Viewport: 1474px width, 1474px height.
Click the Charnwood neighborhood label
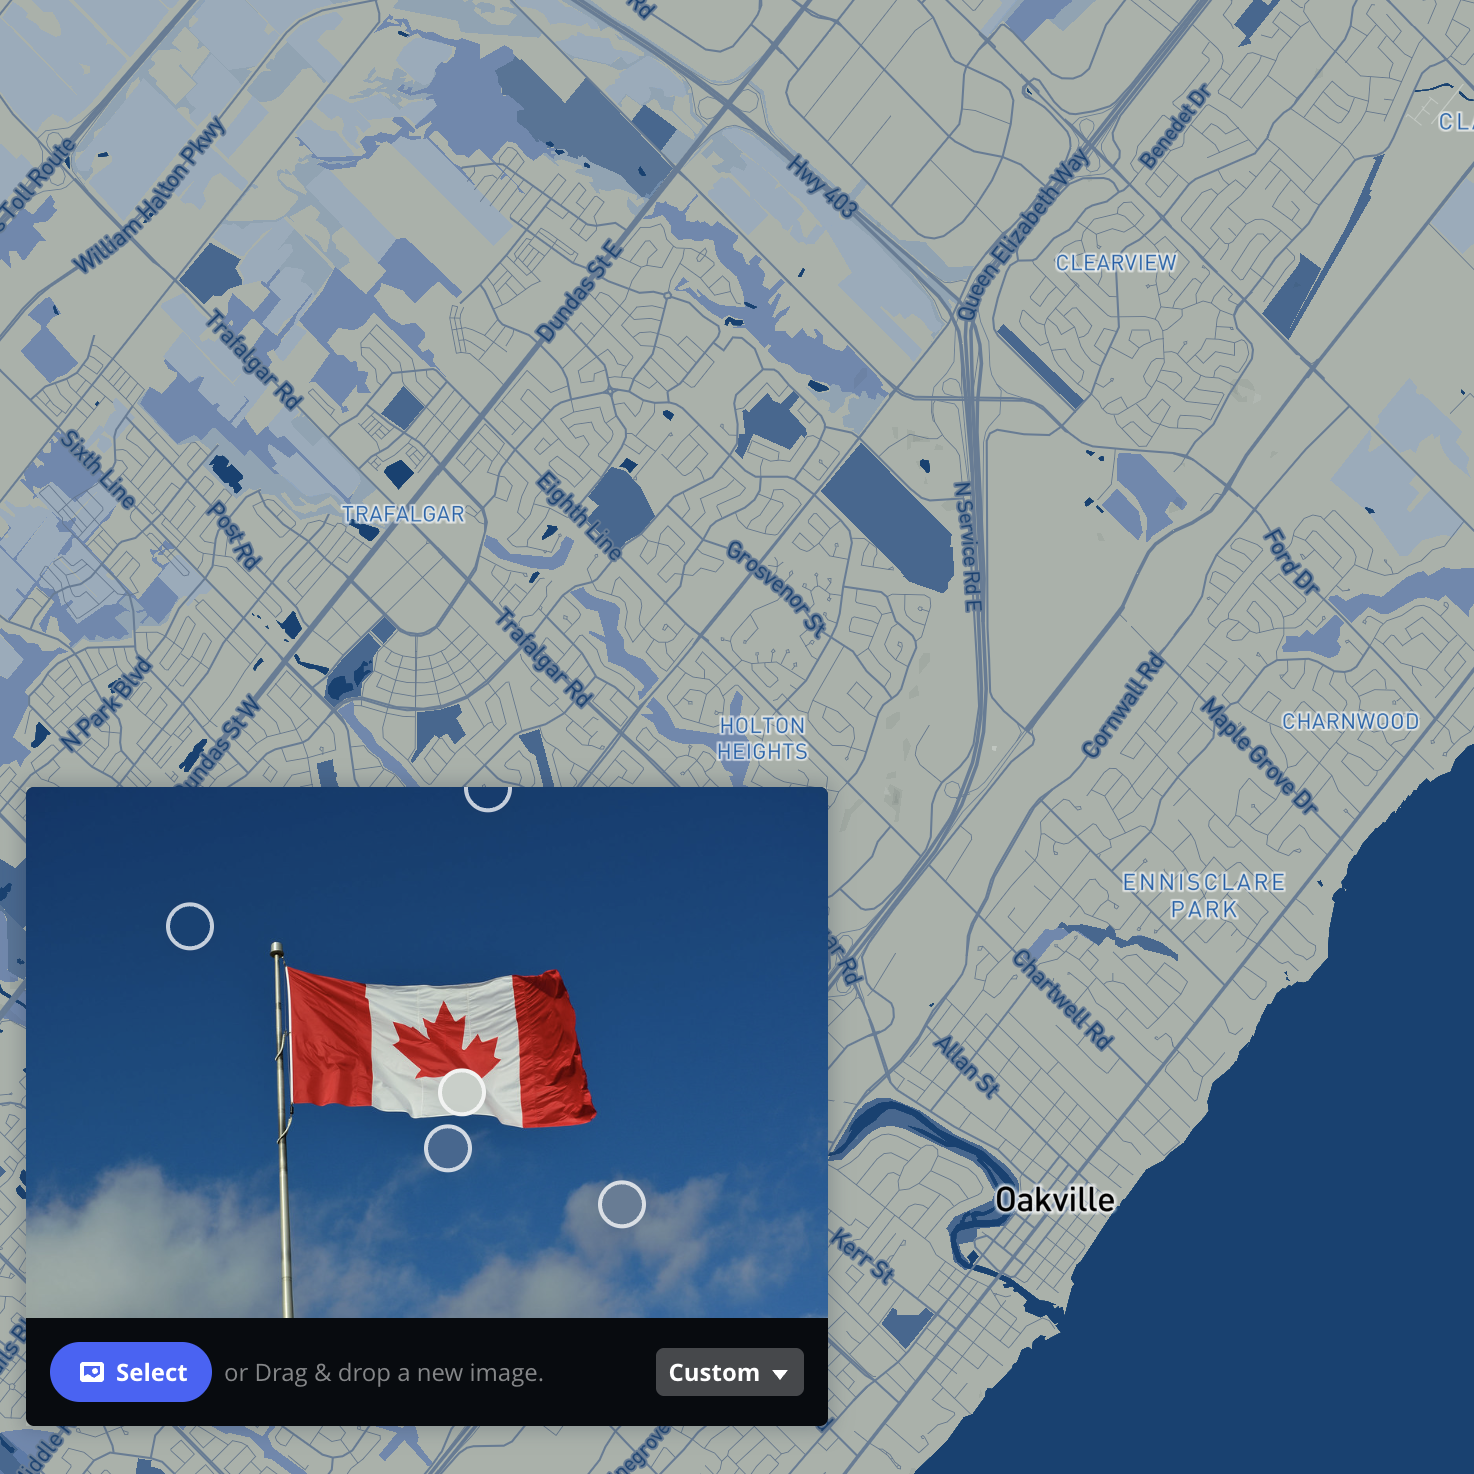point(1351,720)
